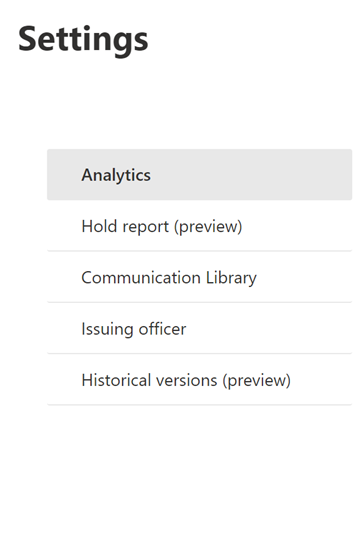
Task: Switch to Issuing officer section
Action: click(200, 328)
